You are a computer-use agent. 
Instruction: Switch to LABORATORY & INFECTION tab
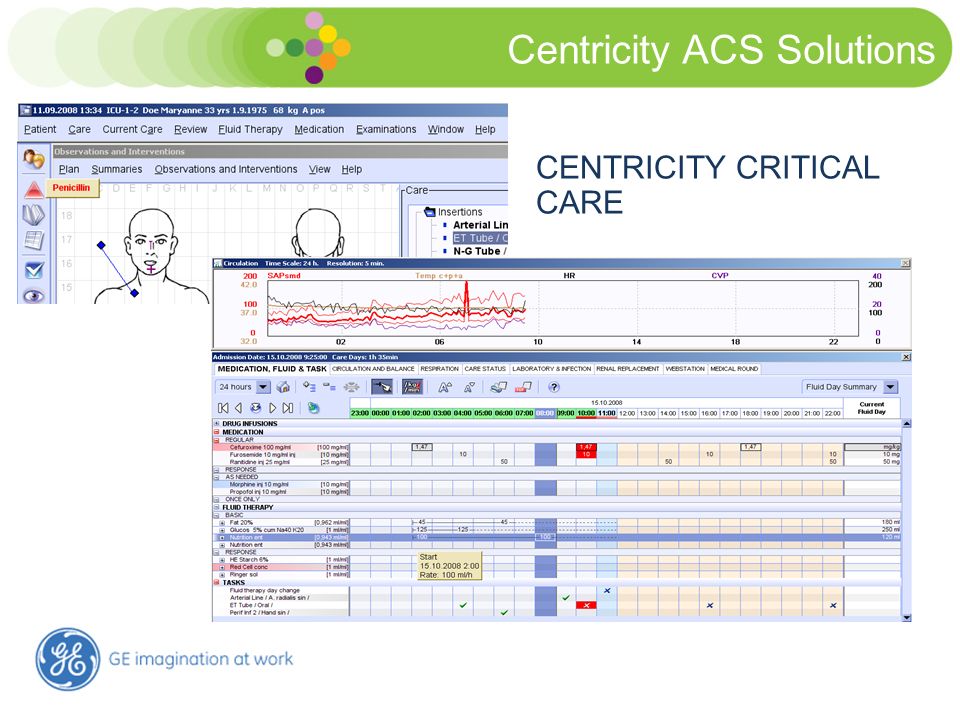552,369
